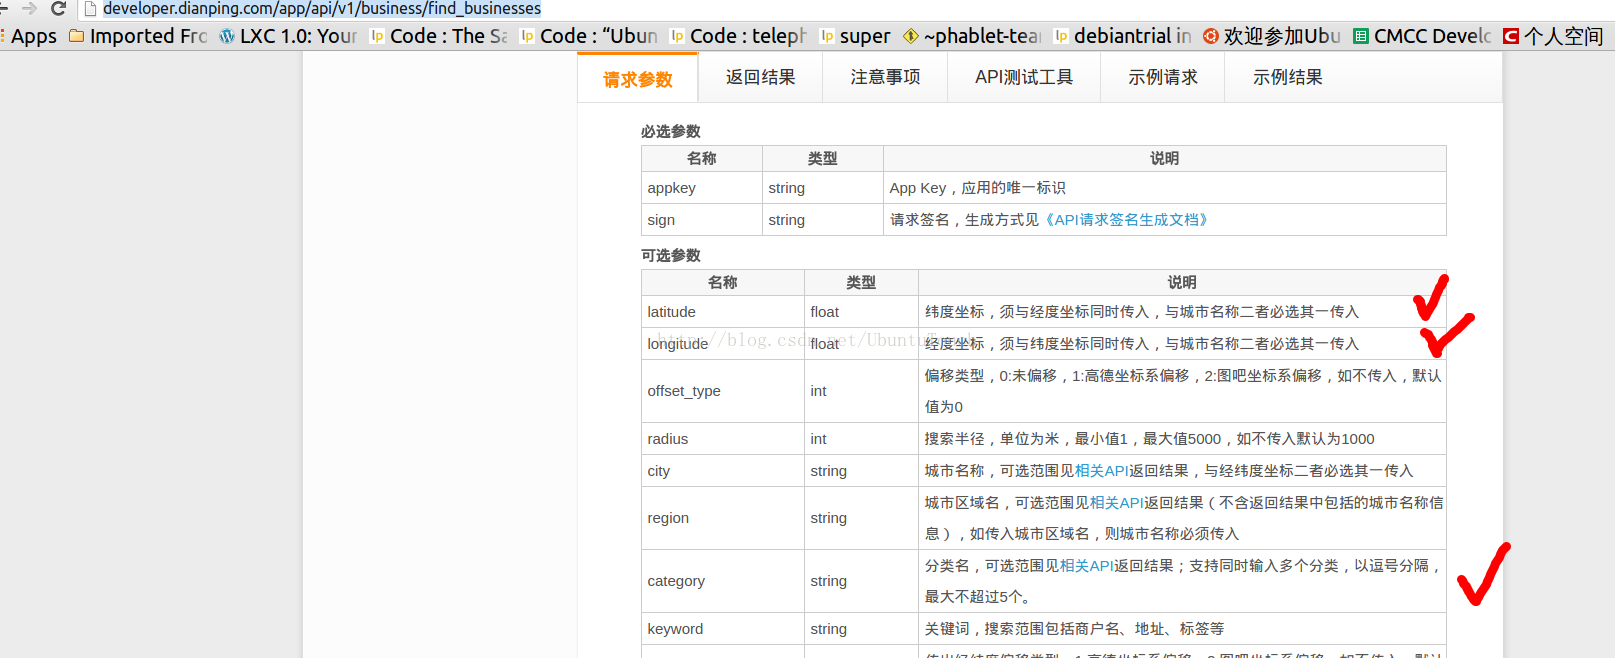The width and height of the screenshot is (1615, 658).
Task: Click the 可选参数 section heading
Action: pos(671,256)
